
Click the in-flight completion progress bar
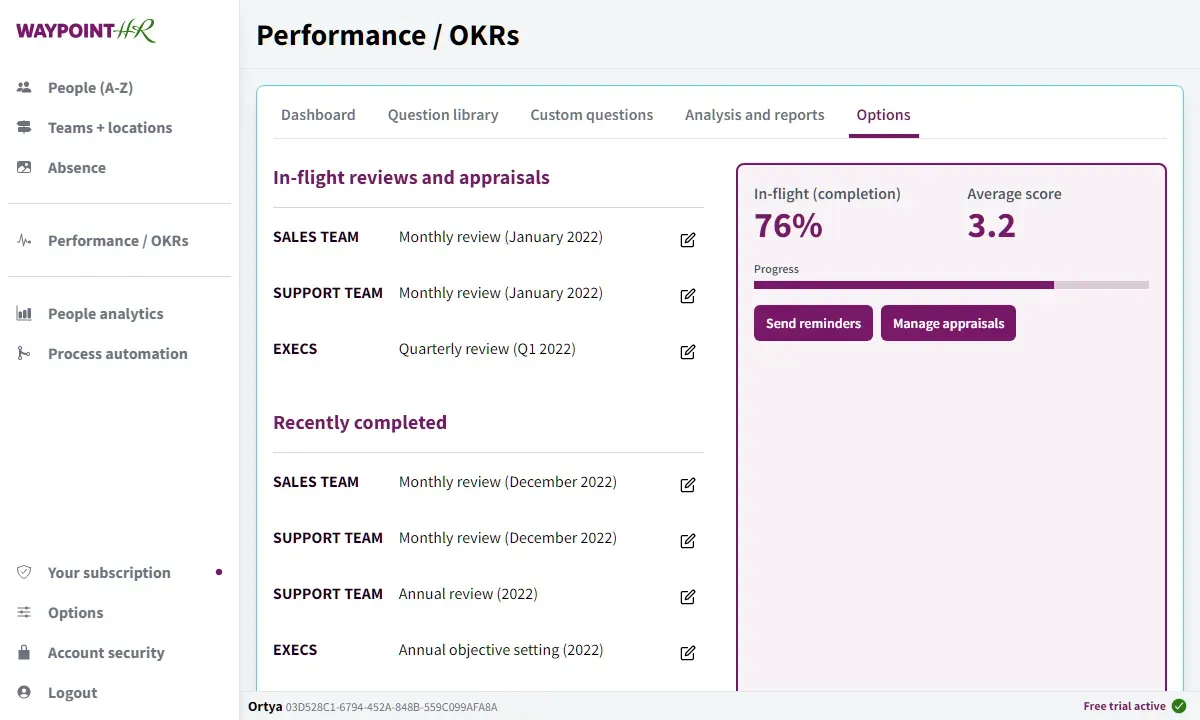click(x=950, y=285)
